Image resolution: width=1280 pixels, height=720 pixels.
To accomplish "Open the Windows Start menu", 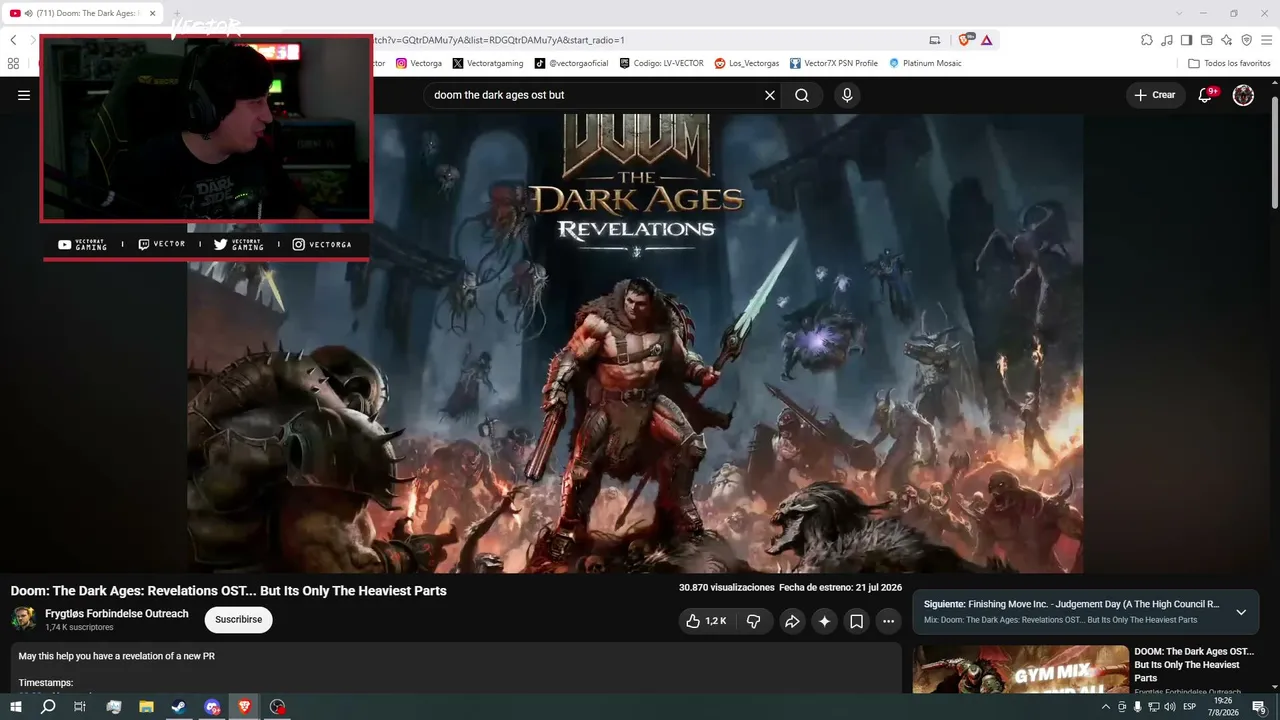I will (16, 707).
